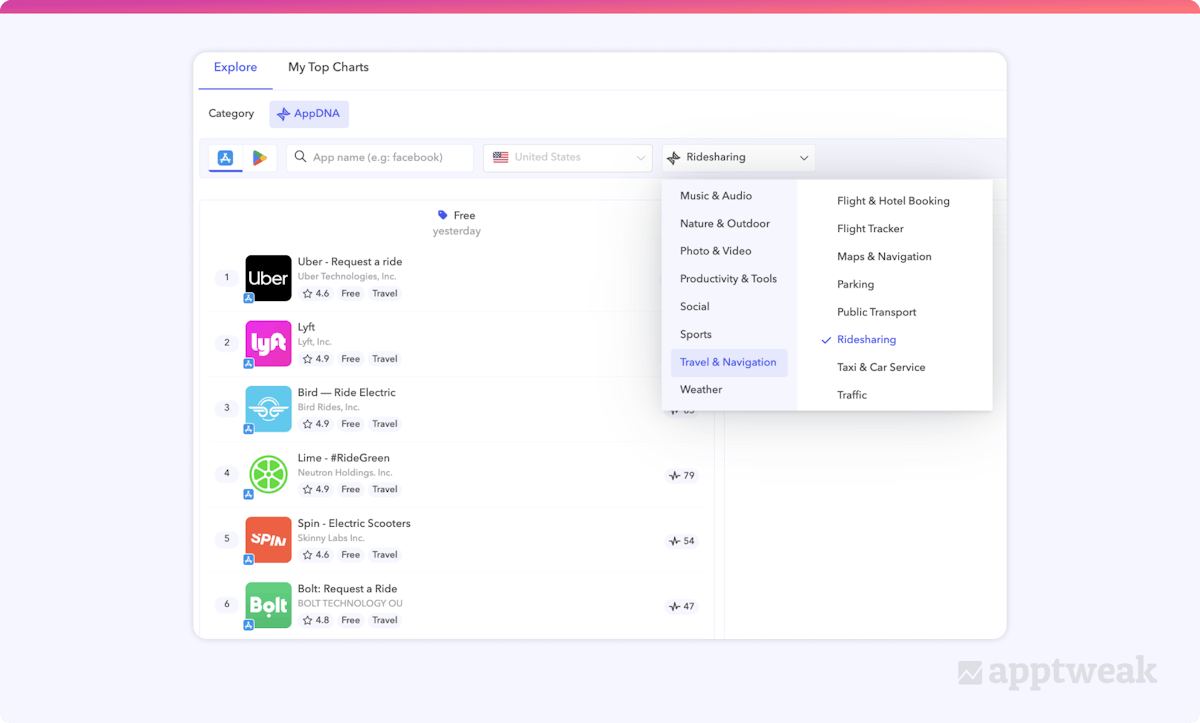Image resolution: width=1200 pixels, height=723 pixels.
Task: Click the star rating of Uber
Action: 316,294
